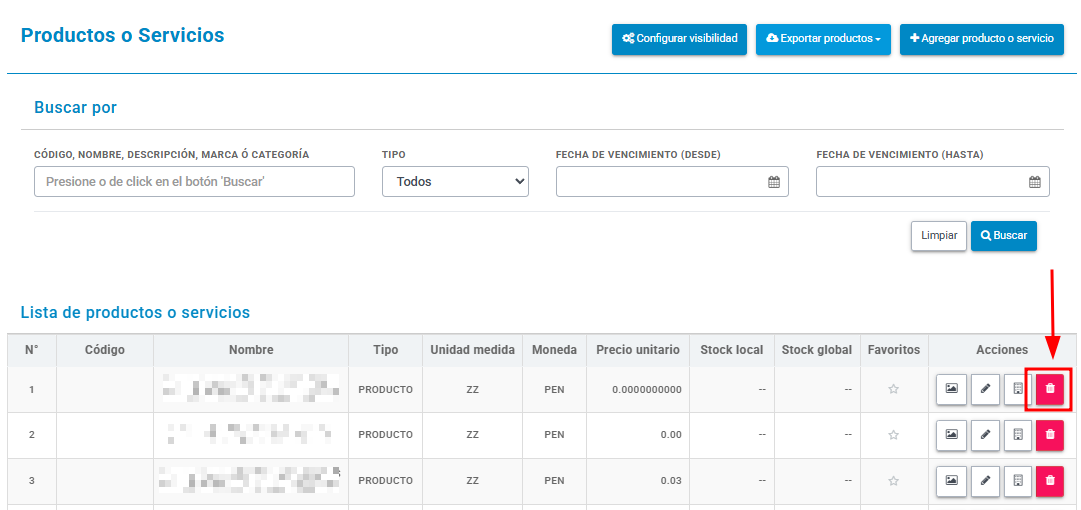Click the código, nombre search input field
The width and height of the screenshot is (1081, 510).
click(194, 181)
